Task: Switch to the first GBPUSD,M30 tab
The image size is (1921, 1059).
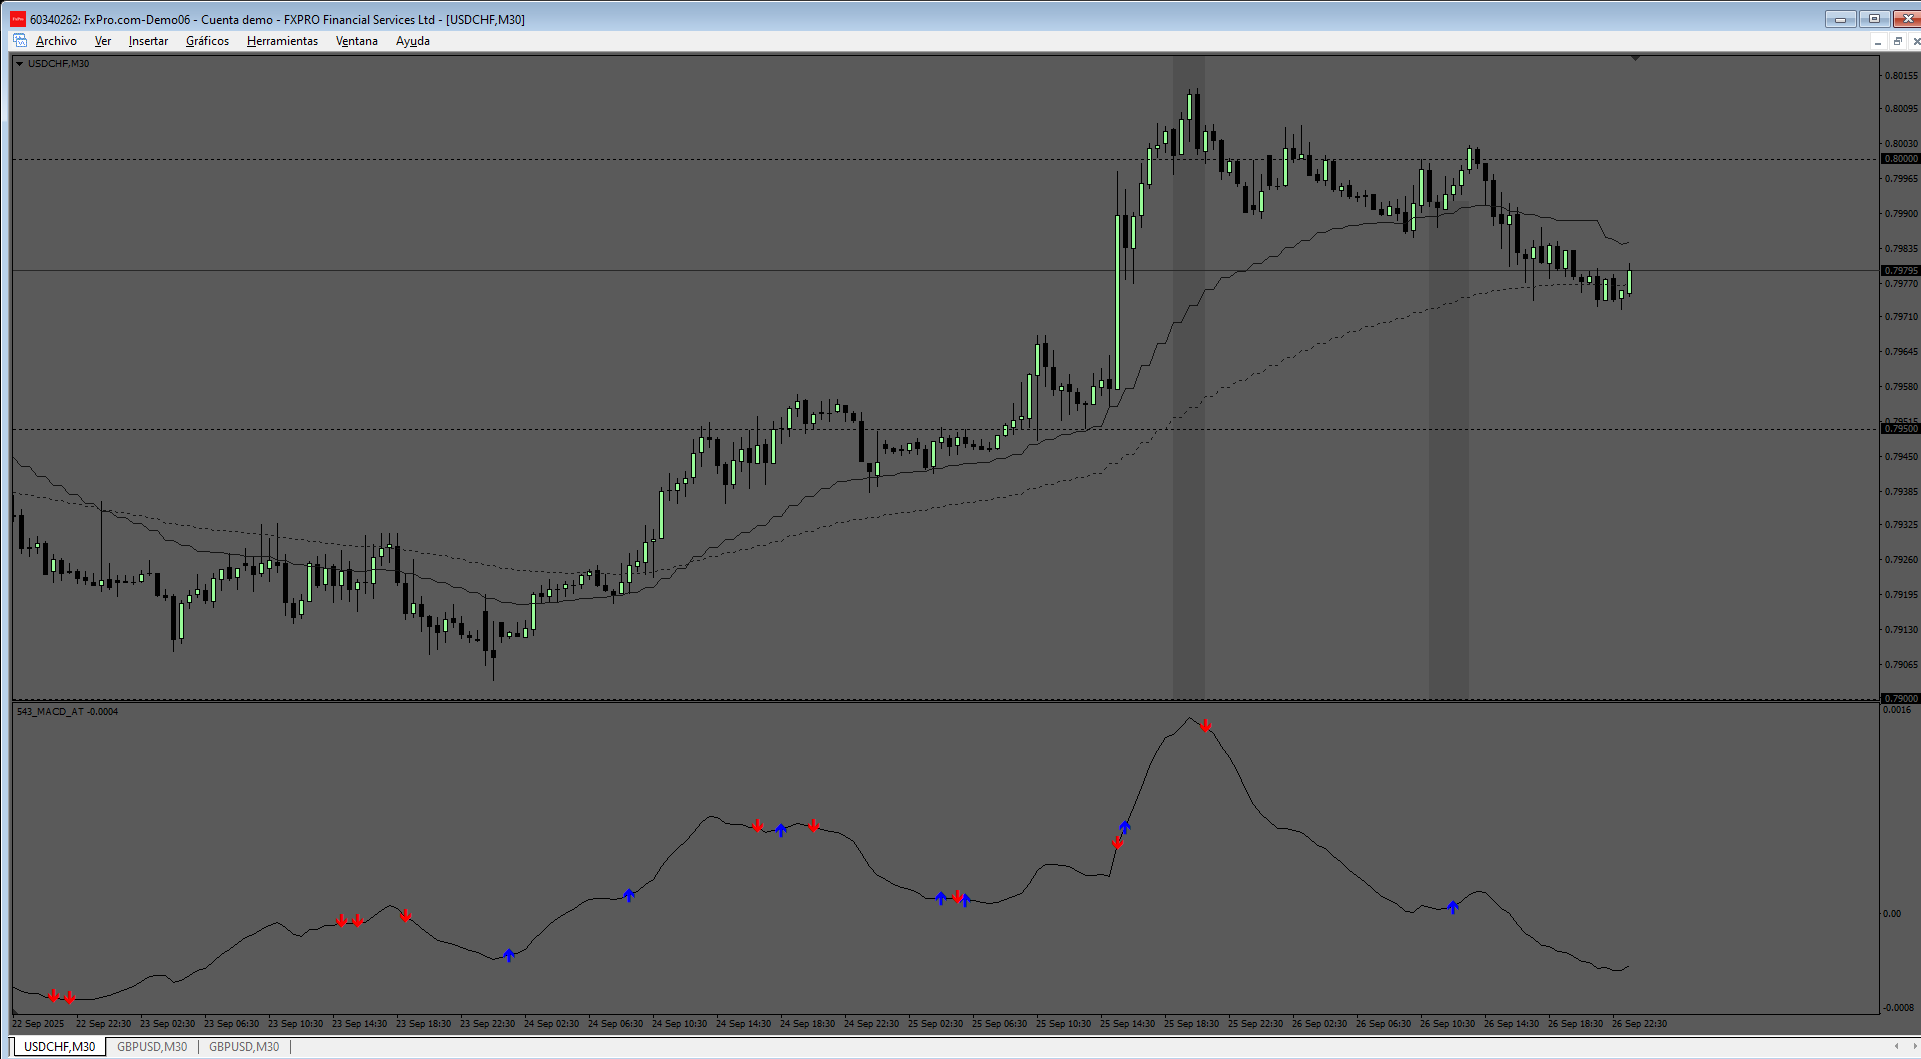Action: pos(152,1047)
